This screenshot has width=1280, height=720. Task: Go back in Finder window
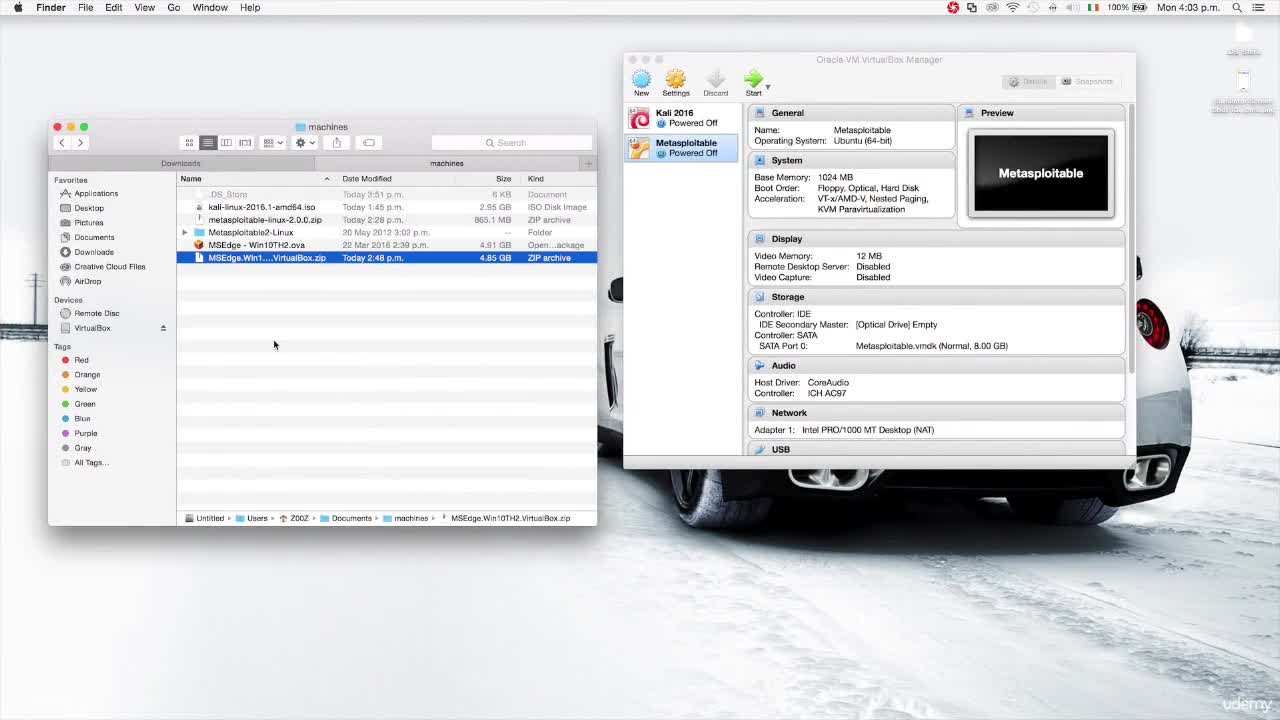click(x=62, y=143)
